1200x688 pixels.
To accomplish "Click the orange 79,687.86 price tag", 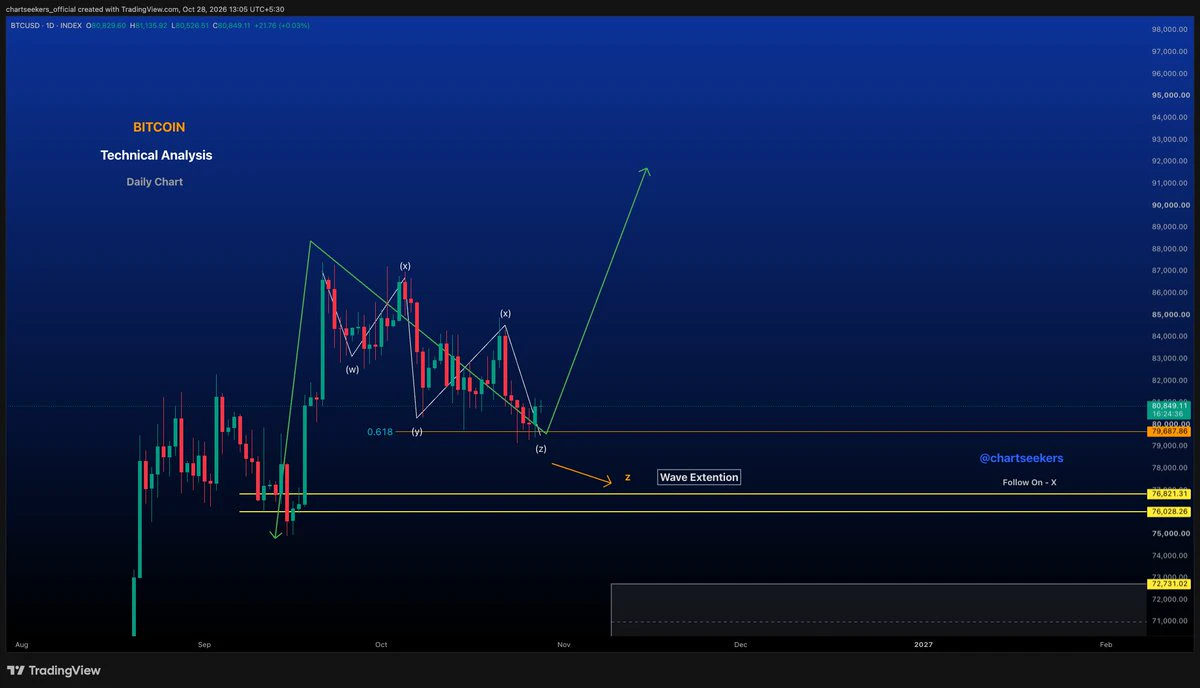I will (x=1169, y=431).
